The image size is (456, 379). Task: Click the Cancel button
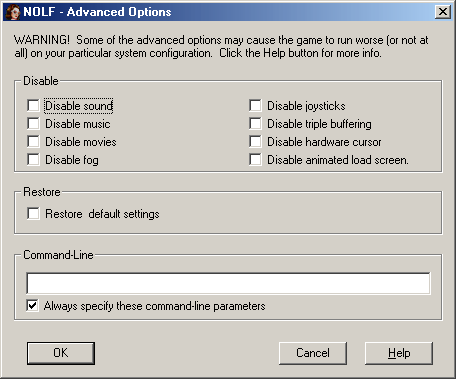(313, 353)
